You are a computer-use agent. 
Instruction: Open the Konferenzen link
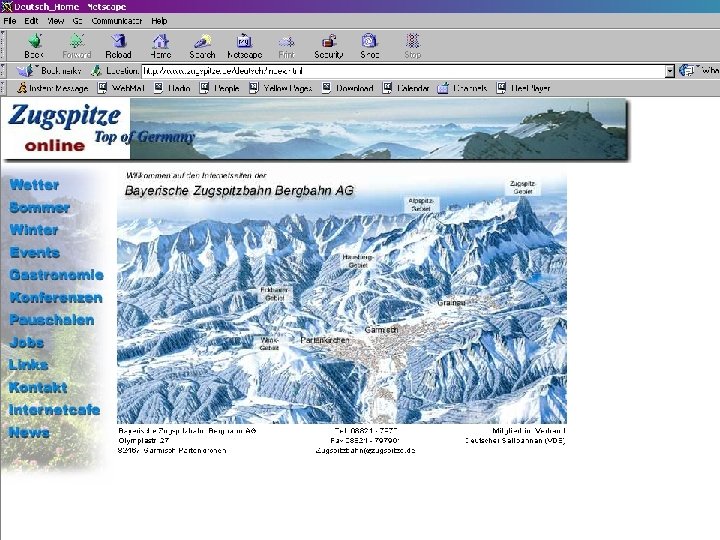[x=56, y=298]
